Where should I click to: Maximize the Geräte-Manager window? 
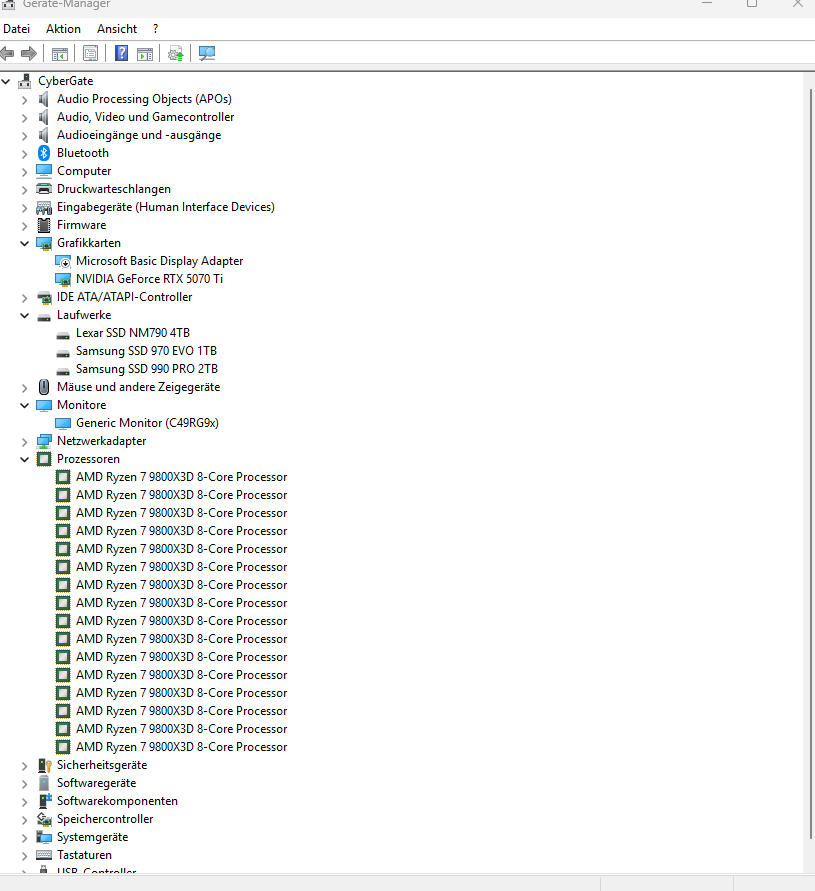click(752, 3)
